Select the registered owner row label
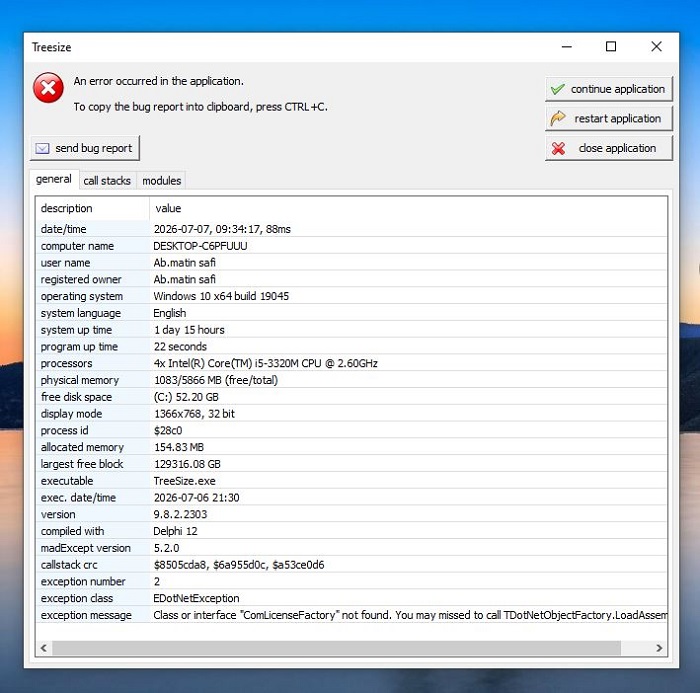 tap(81, 280)
